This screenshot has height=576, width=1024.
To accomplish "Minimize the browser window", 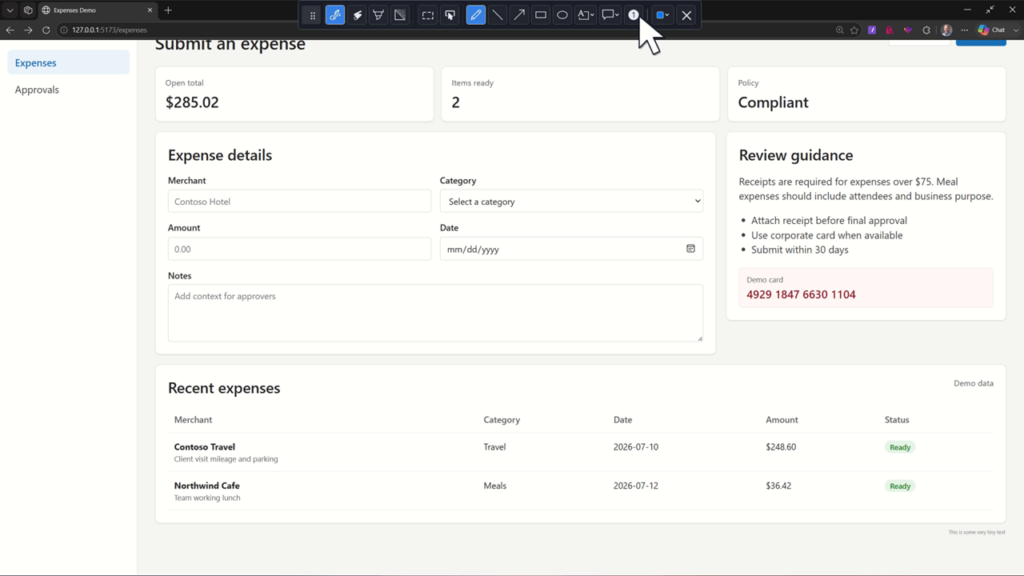I will (967, 10).
